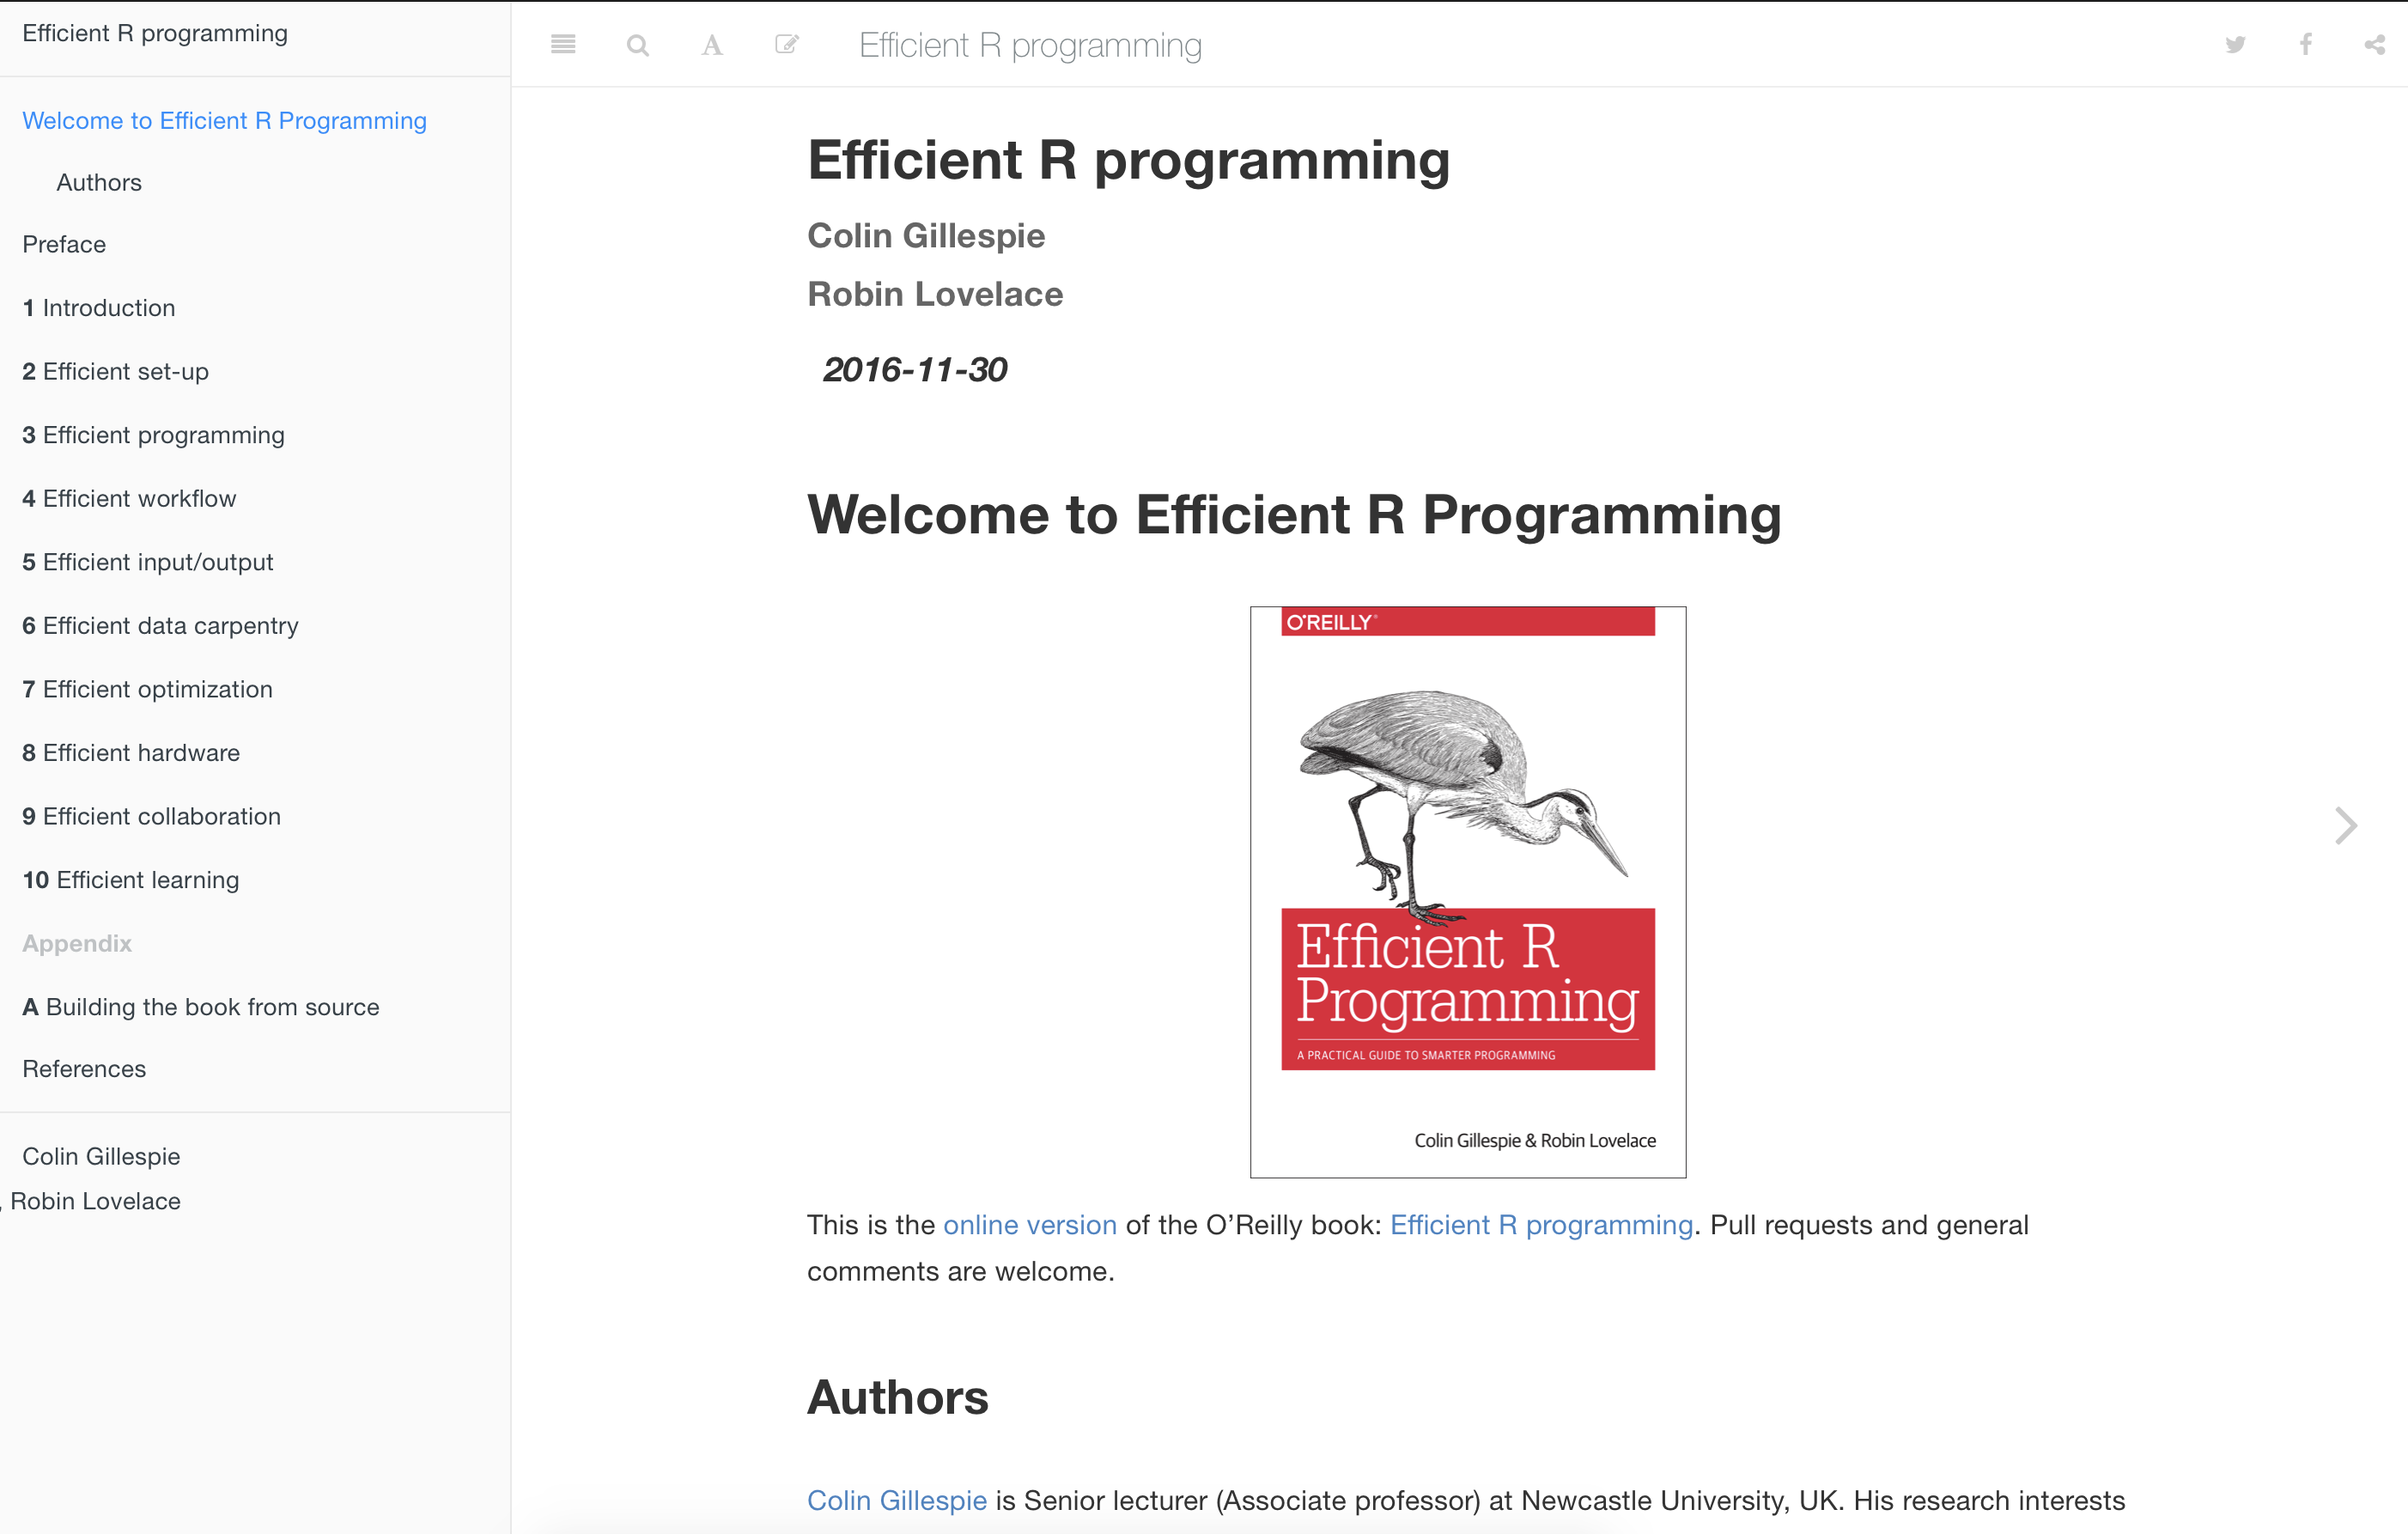
Task: Toggle the sidebar with the hamburger icon
Action: click(563, 44)
